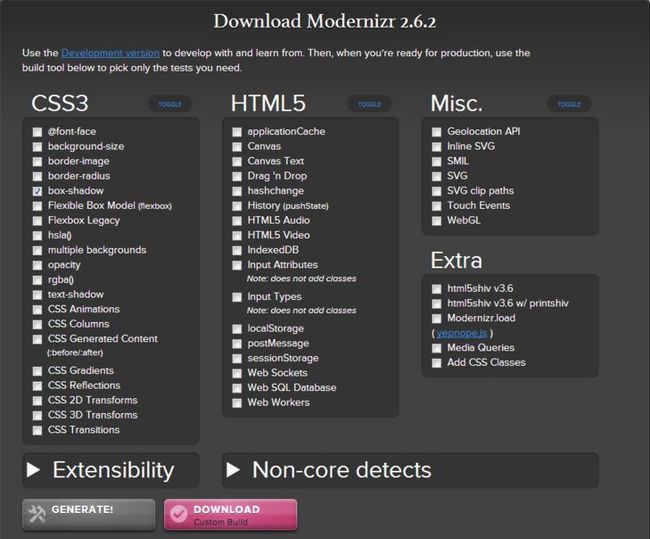The height and width of the screenshot is (539, 650).
Task: Tick the border-radius checkbox
Action: coord(37,176)
